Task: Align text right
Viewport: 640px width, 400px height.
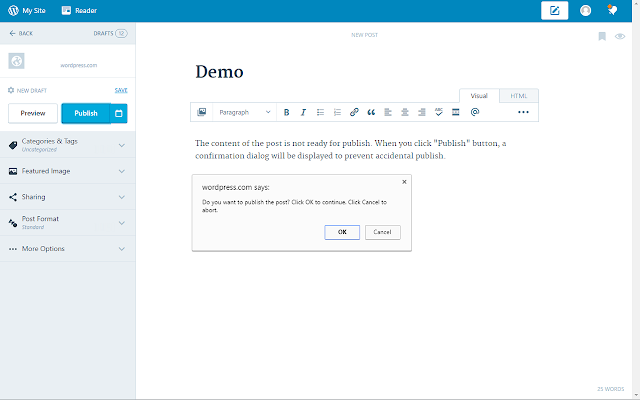Action: click(x=422, y=112)
